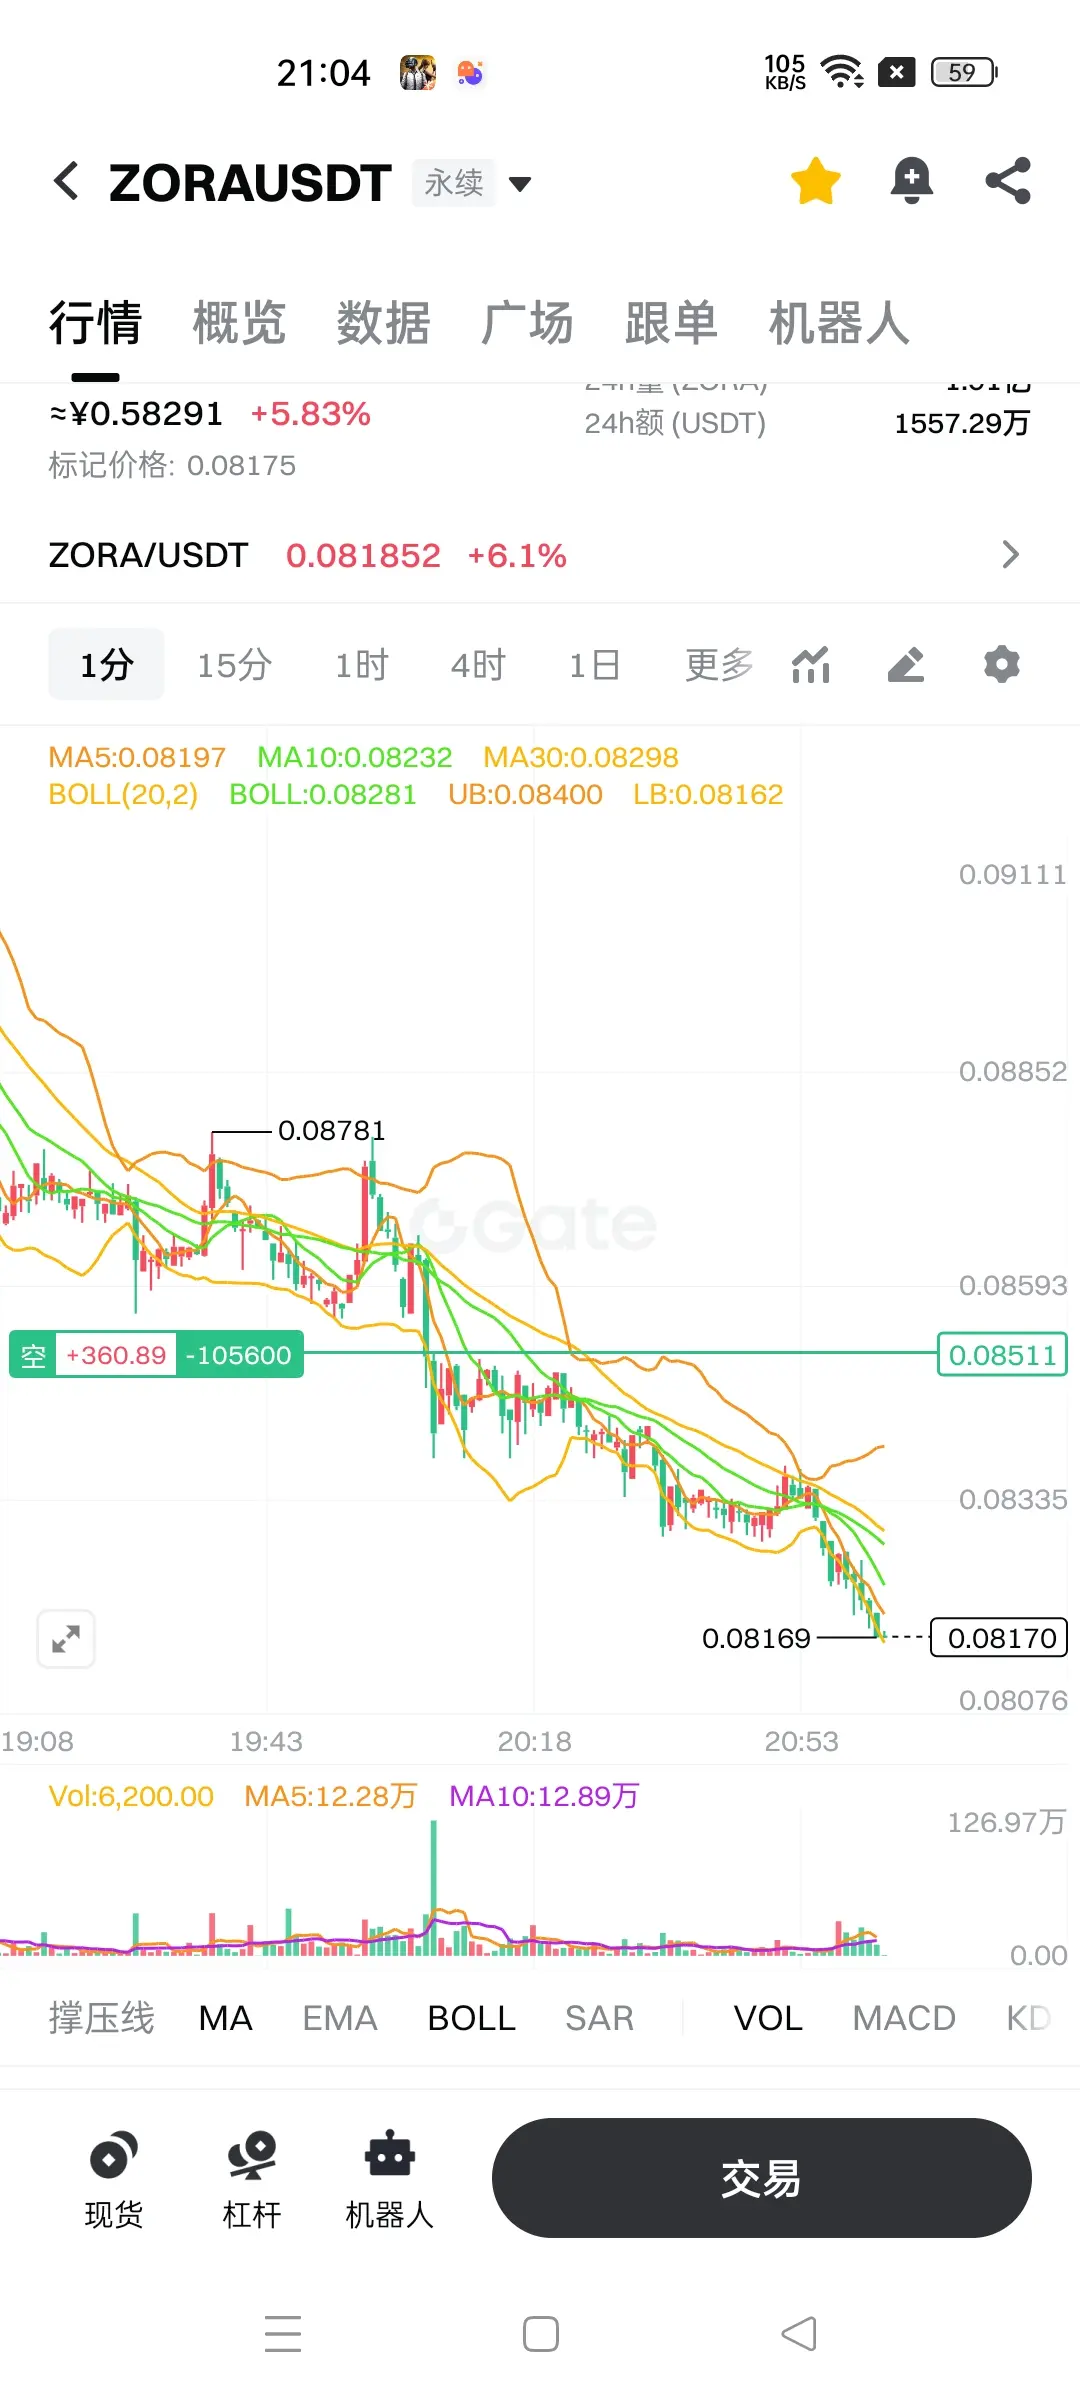This screenshot has width=1080, height=2400.
Task: Tap the Android back triangle button
Action: pyautogui.click(x=798, y=2334)
